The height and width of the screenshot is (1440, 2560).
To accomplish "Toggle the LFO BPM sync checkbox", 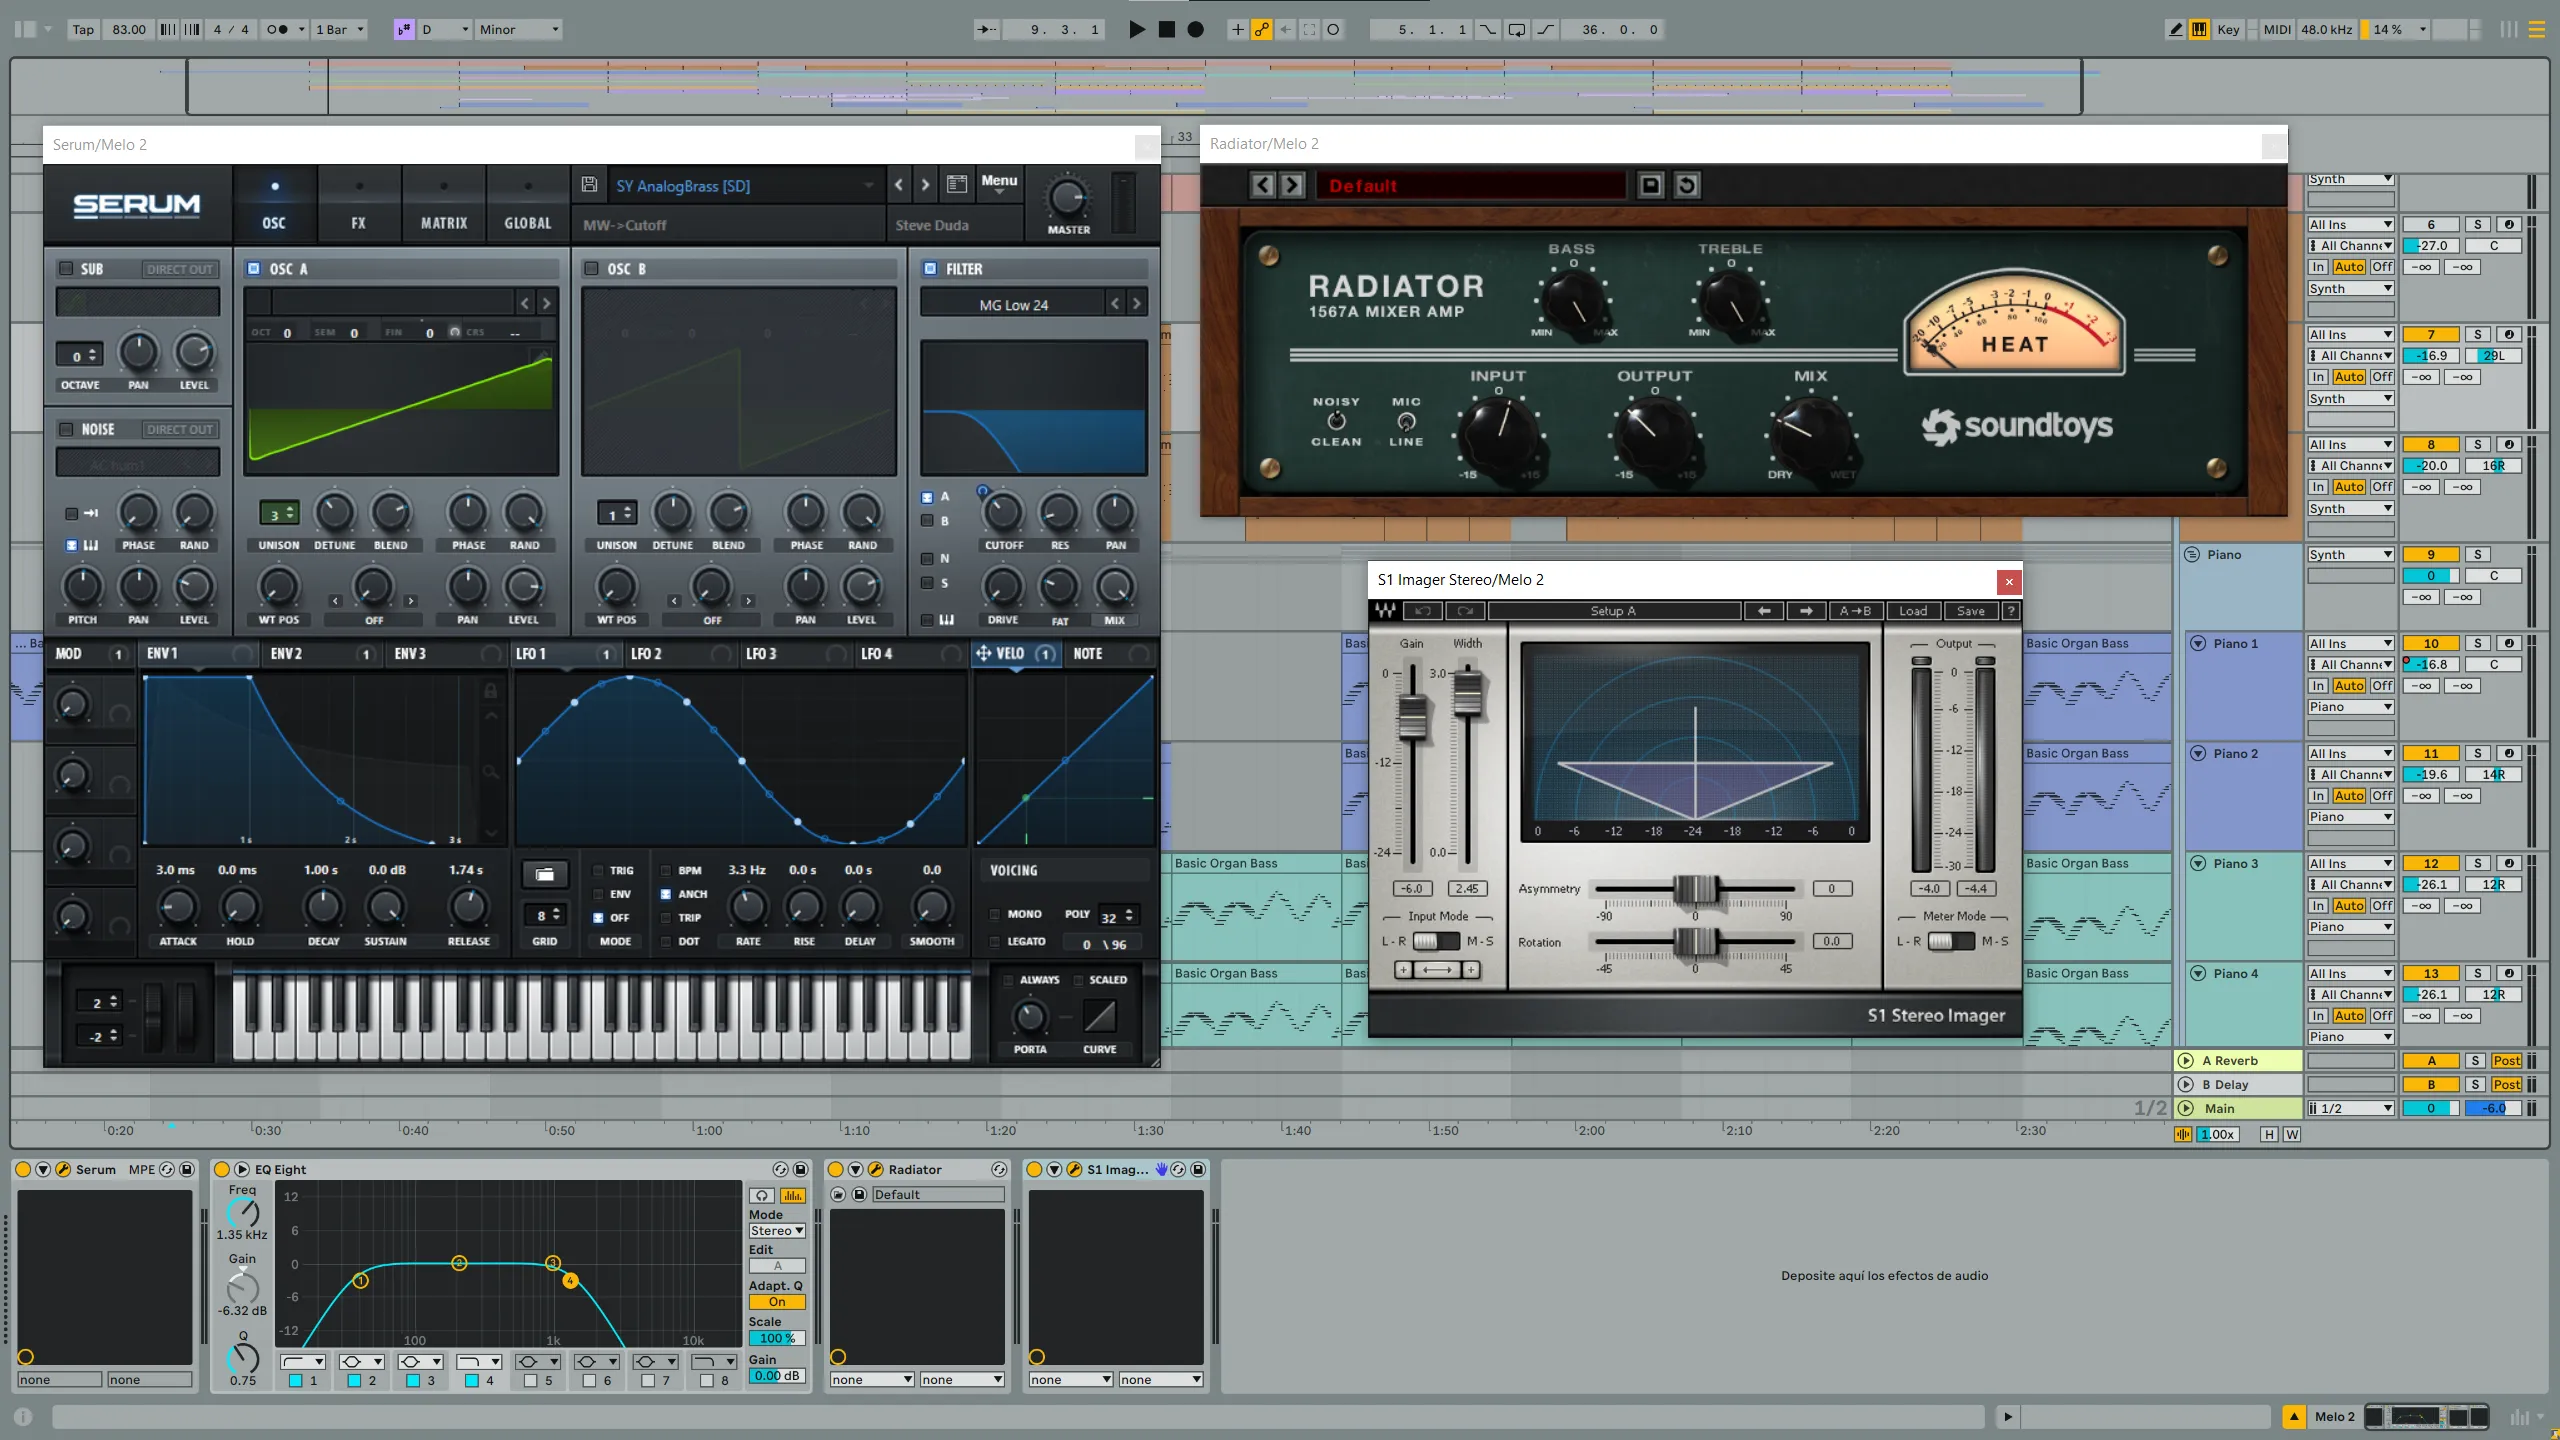I will coord(666,870).
